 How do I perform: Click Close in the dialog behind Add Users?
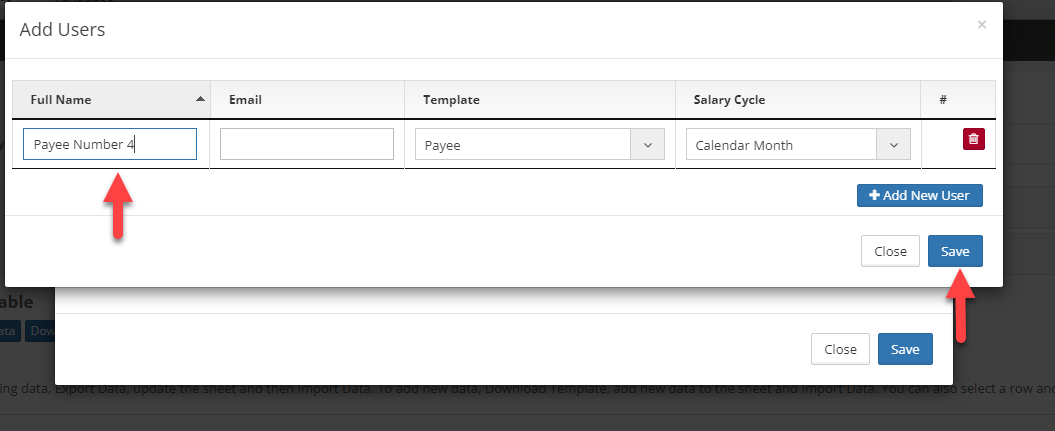point(840,349)
